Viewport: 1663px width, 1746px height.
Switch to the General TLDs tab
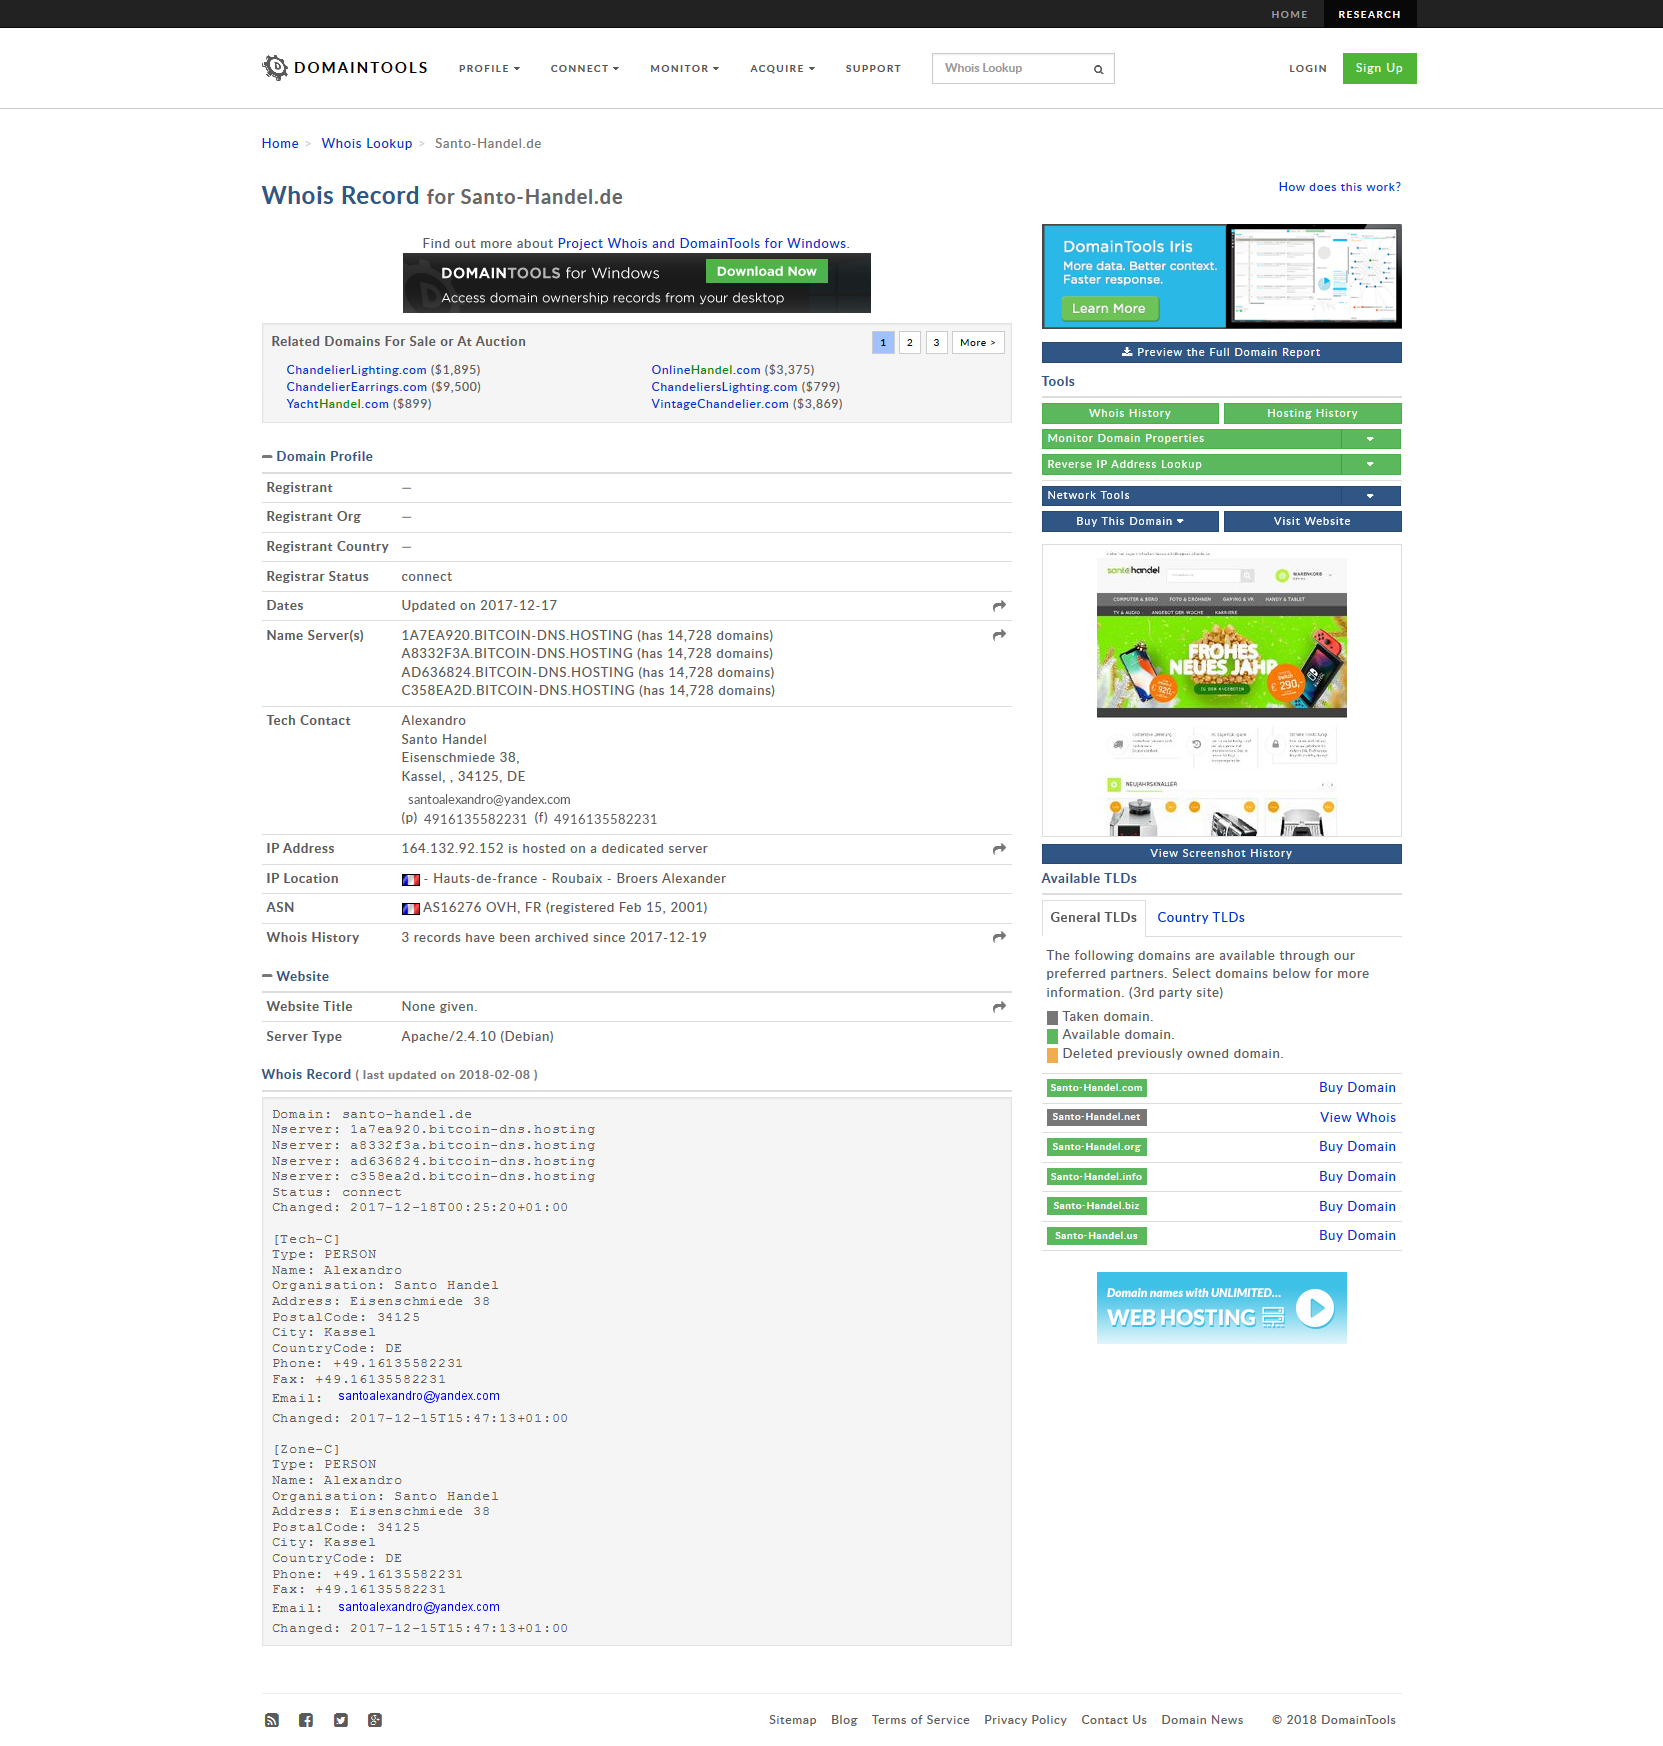(1093, 918)
